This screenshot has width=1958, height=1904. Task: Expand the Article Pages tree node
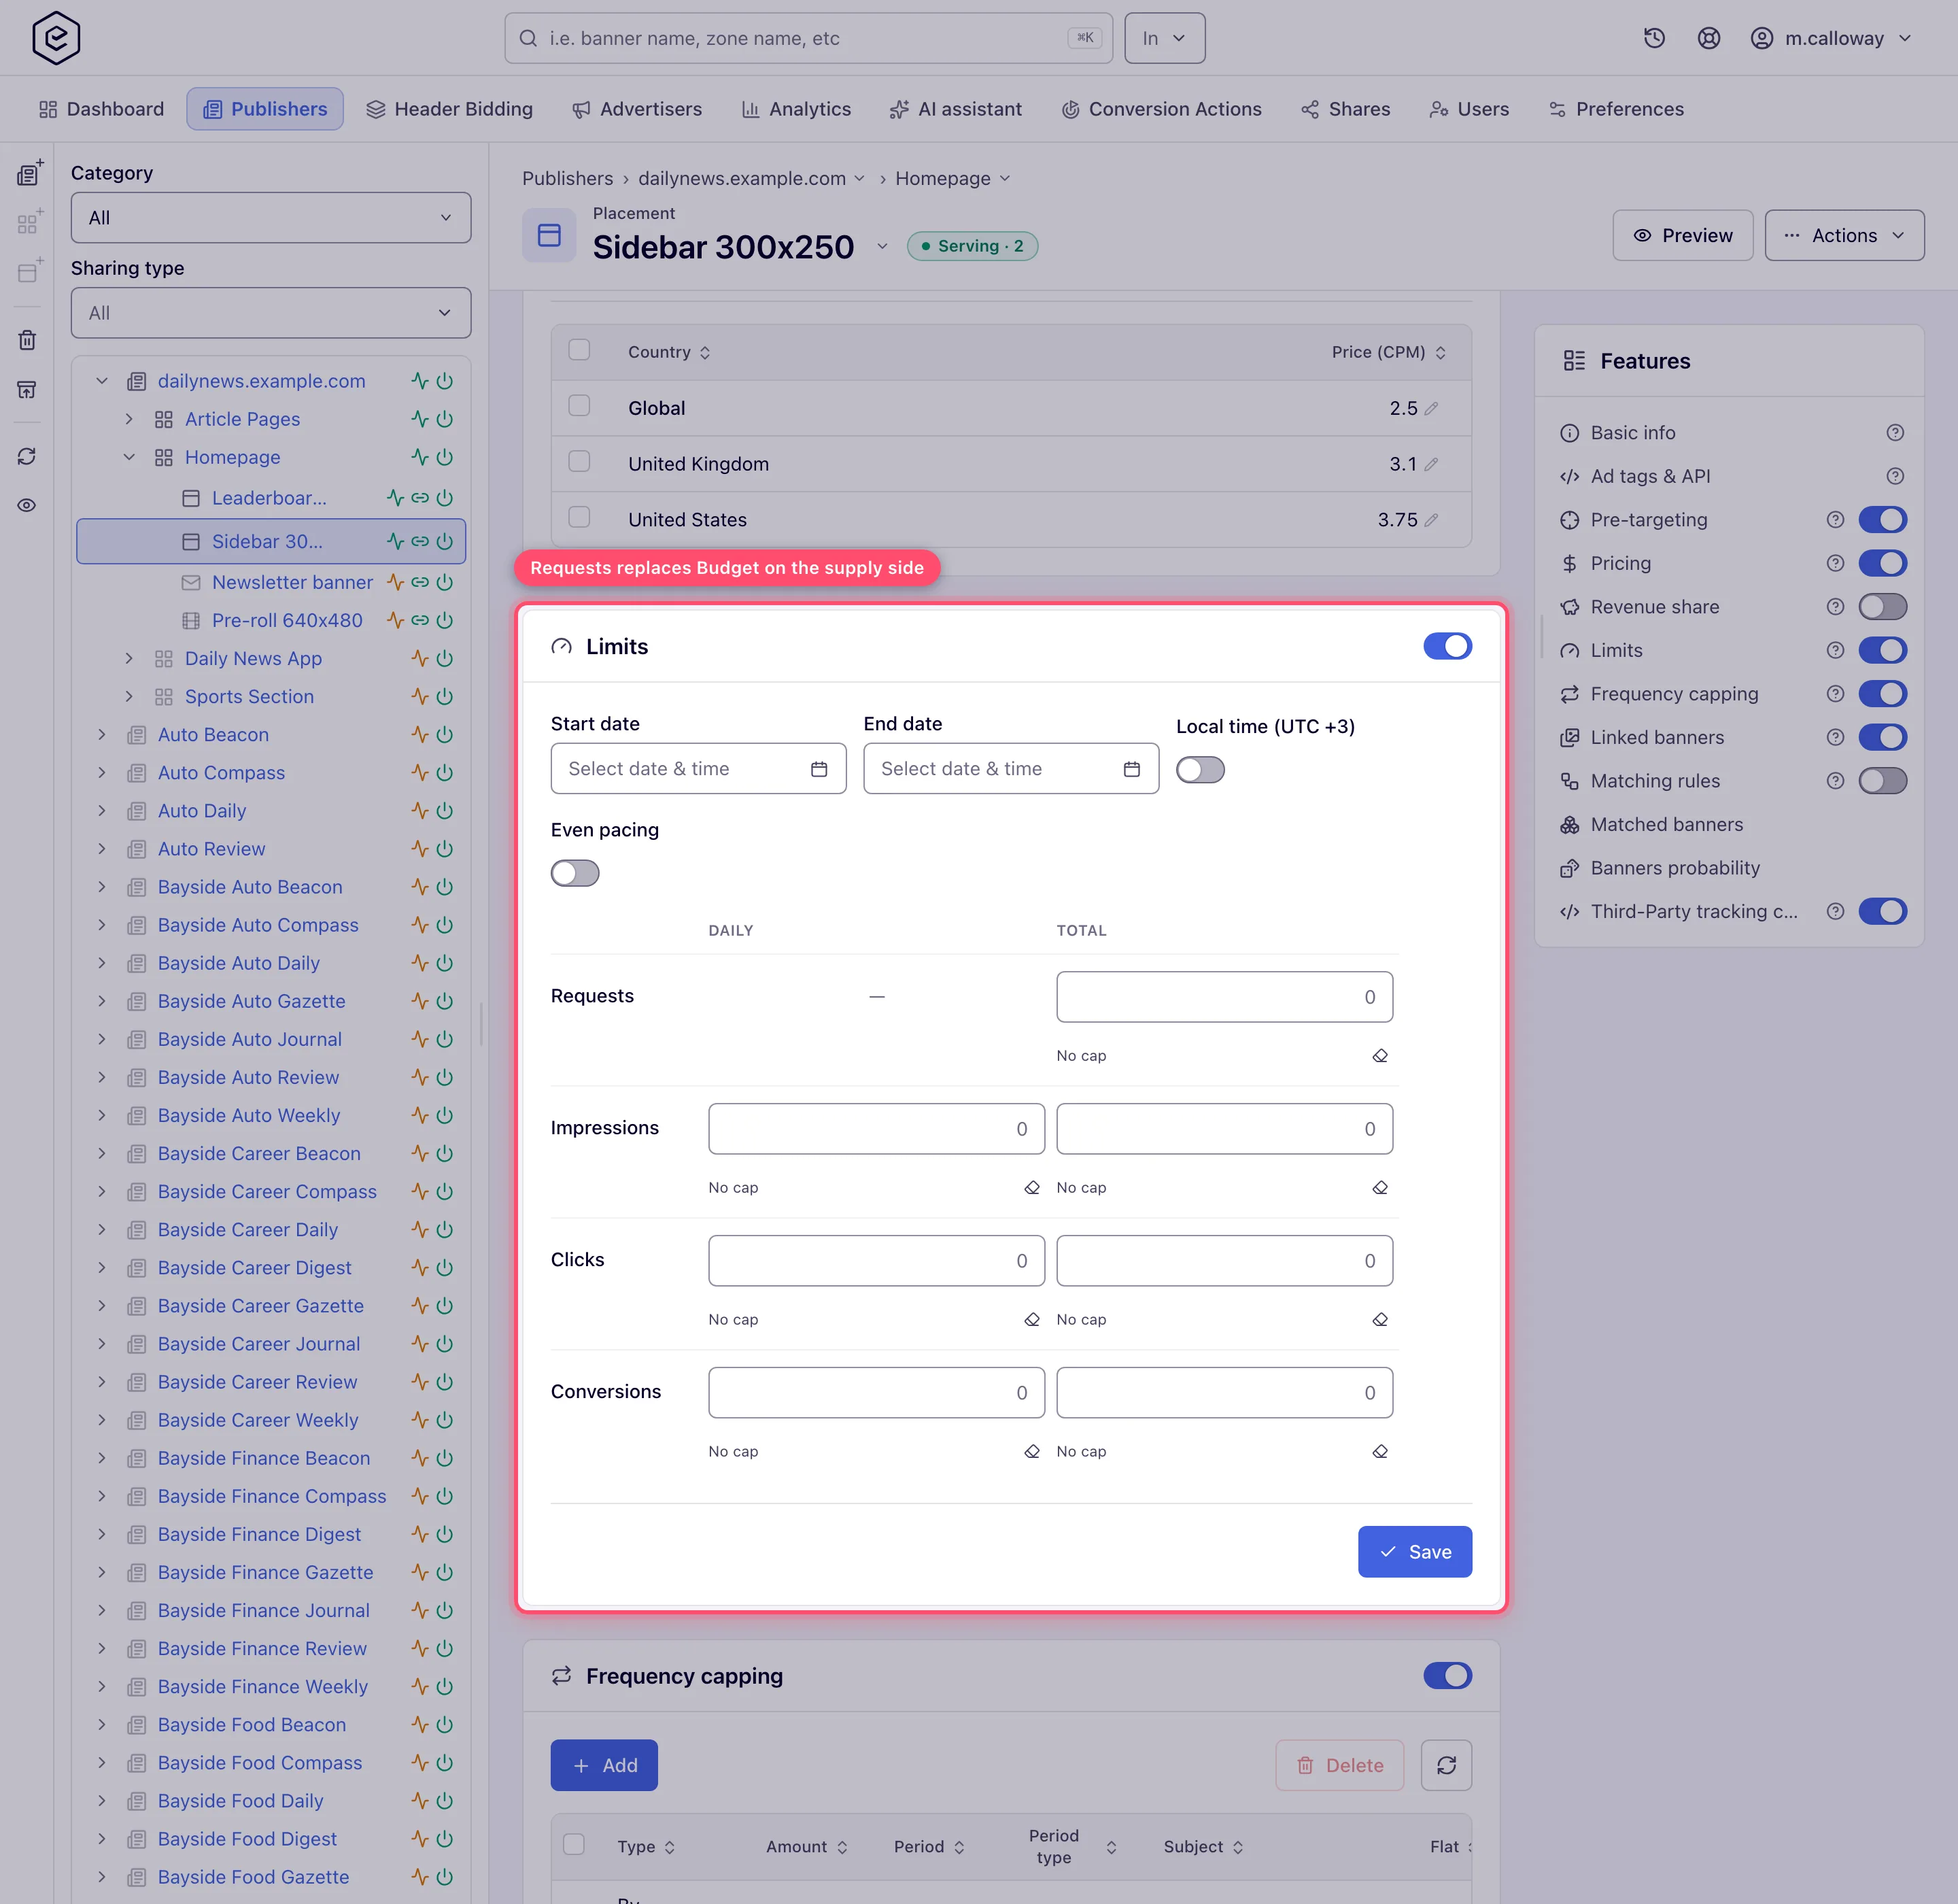[129, 419]
